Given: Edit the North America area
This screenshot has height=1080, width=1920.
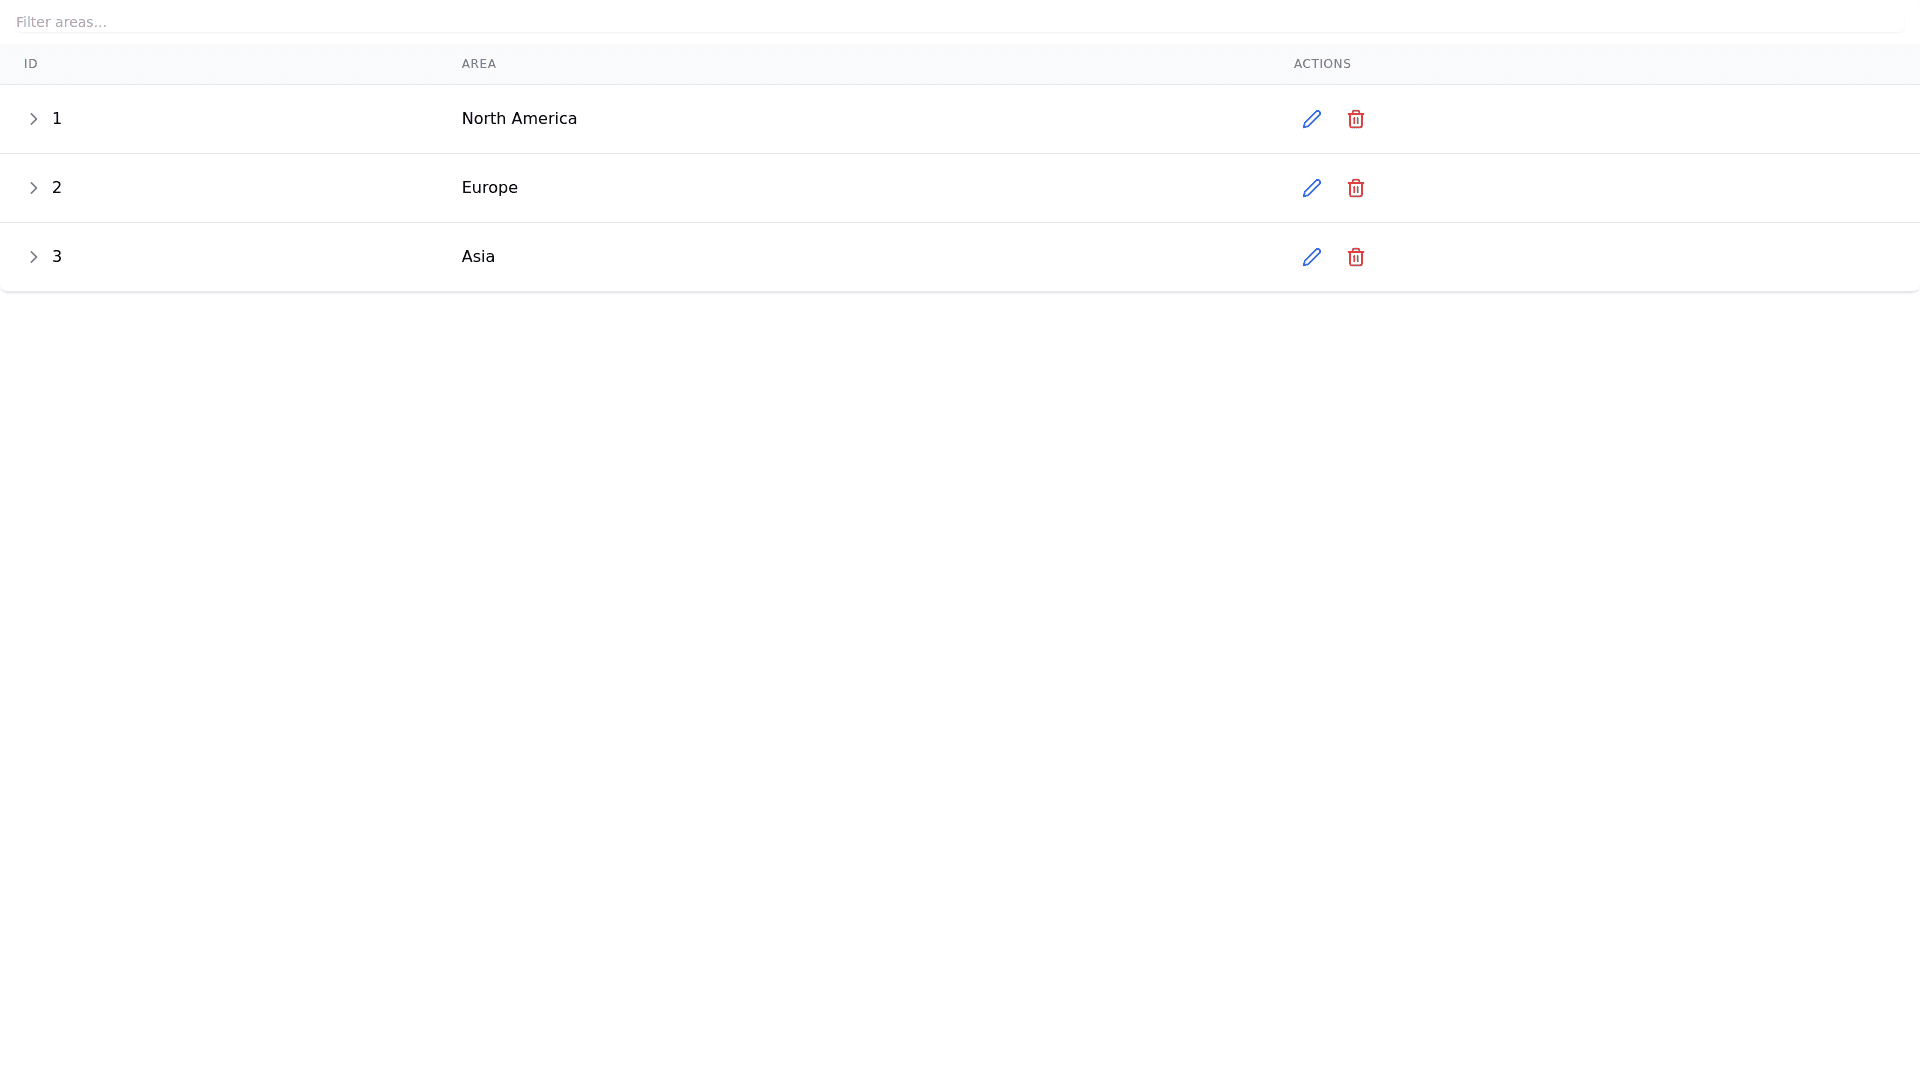Looking at the screenshot, I should [1311, 119].
